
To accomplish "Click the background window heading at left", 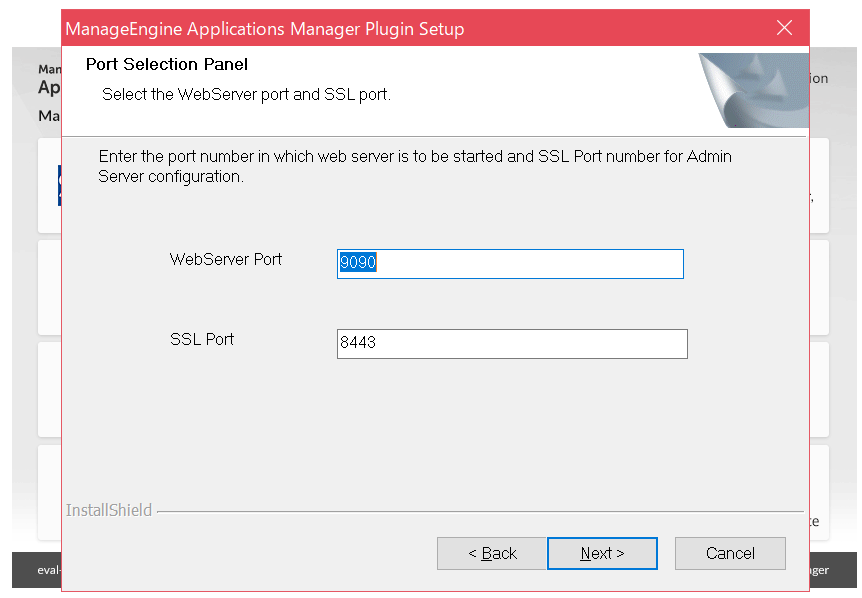I will click(48, 86).
